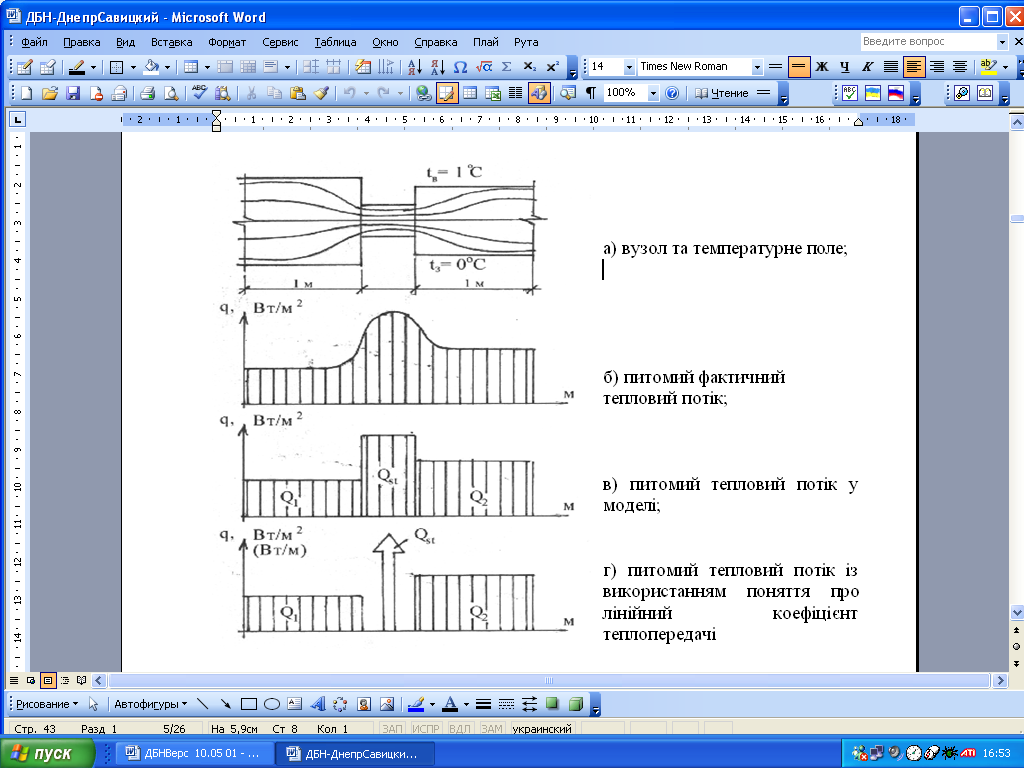1024x768 pixels.
Task: Click the Save floppy disk icon
Action: click(x=73, y=93)
